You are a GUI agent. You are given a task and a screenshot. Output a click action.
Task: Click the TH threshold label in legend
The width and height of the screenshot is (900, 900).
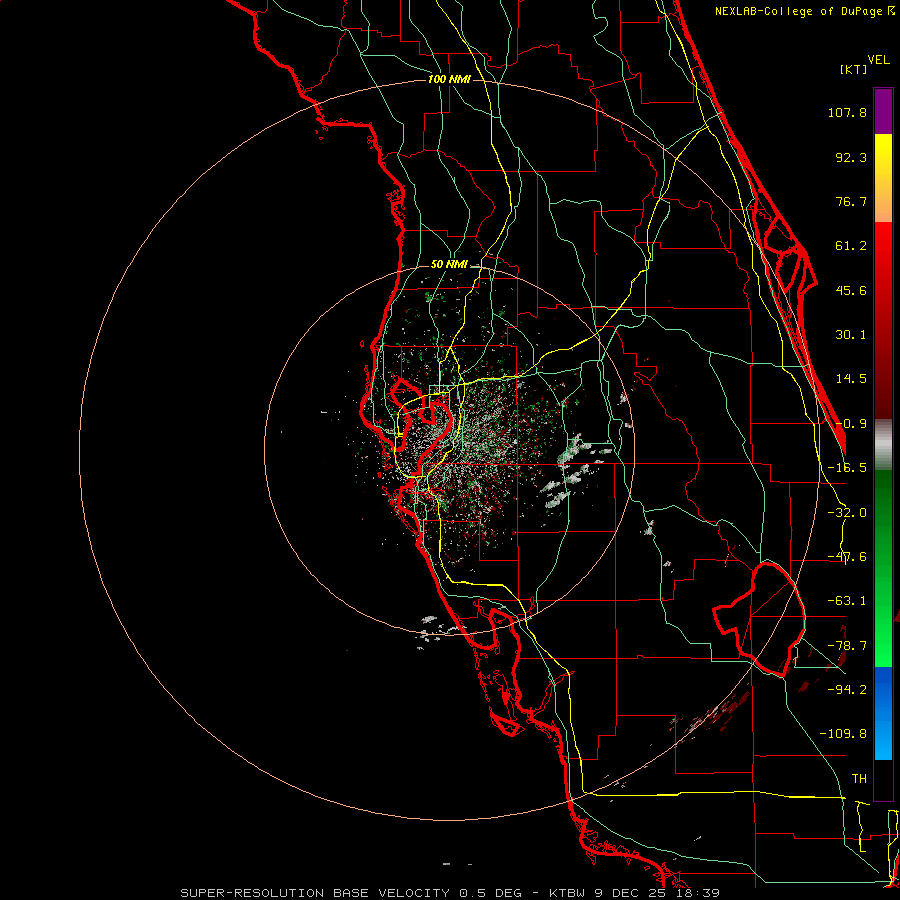[x=859, y=778]
